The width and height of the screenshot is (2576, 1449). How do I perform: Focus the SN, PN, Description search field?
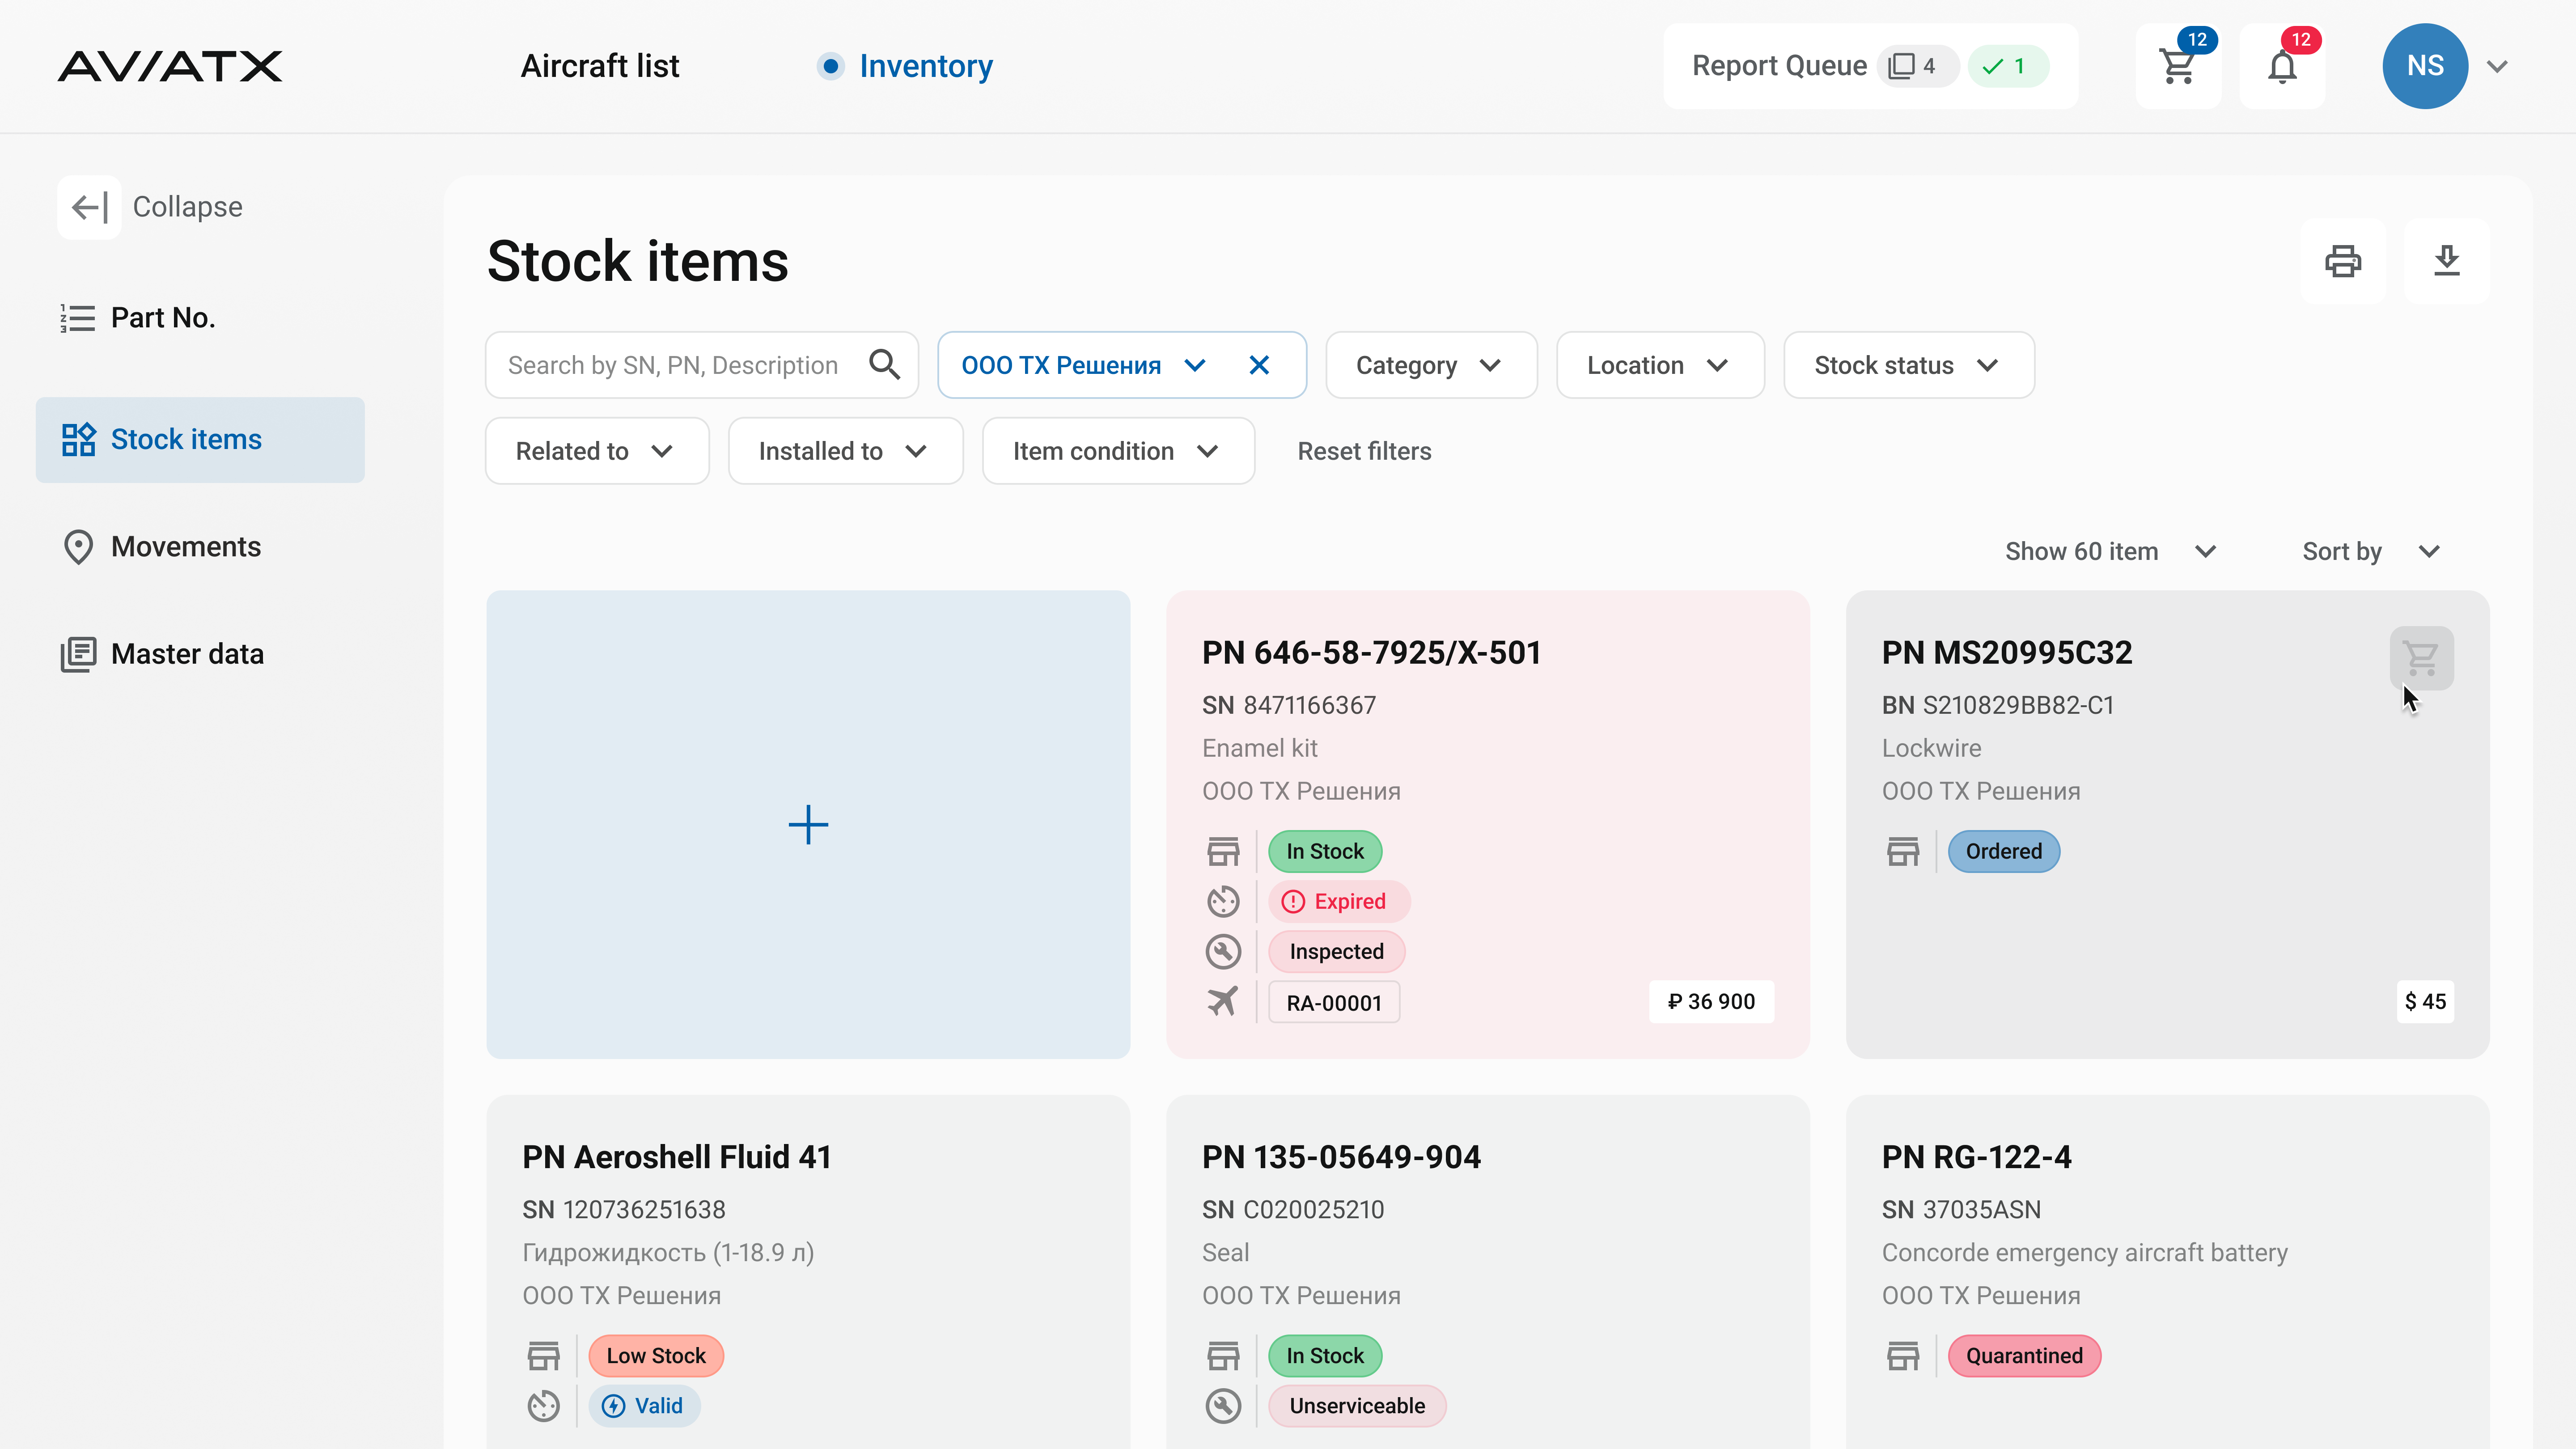click(673, 365)
